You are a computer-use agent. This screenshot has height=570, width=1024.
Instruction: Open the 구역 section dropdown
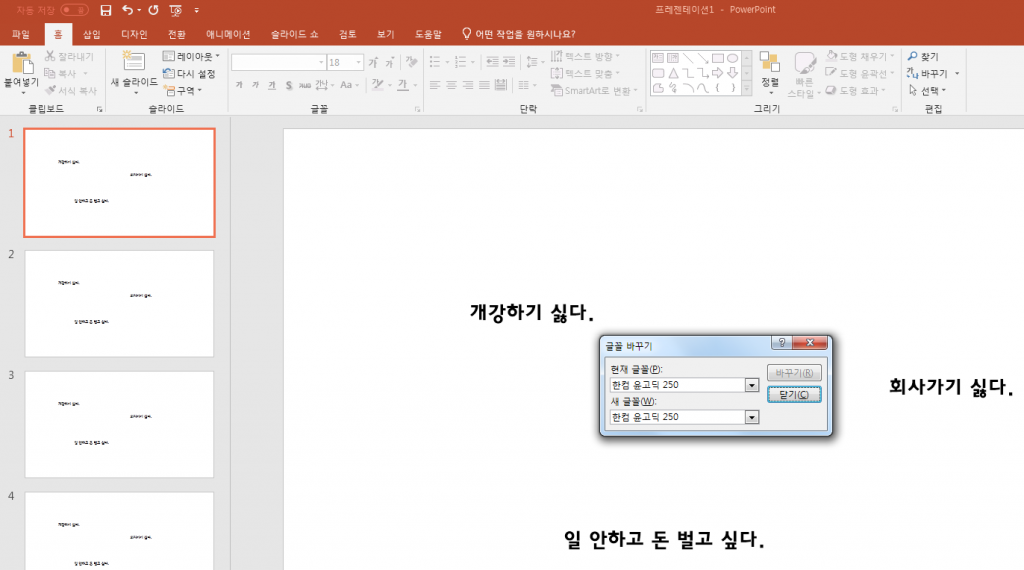pos(183,90)
